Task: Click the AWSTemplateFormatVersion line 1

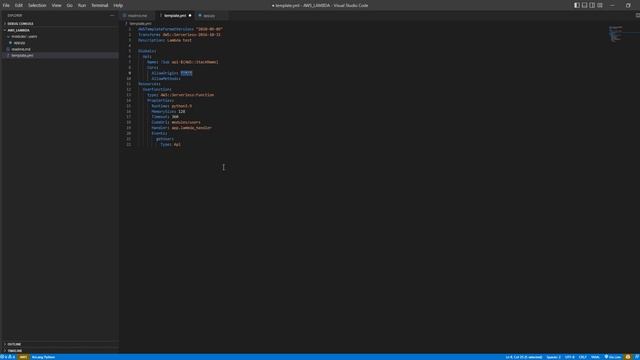Action: pos(180,29)
